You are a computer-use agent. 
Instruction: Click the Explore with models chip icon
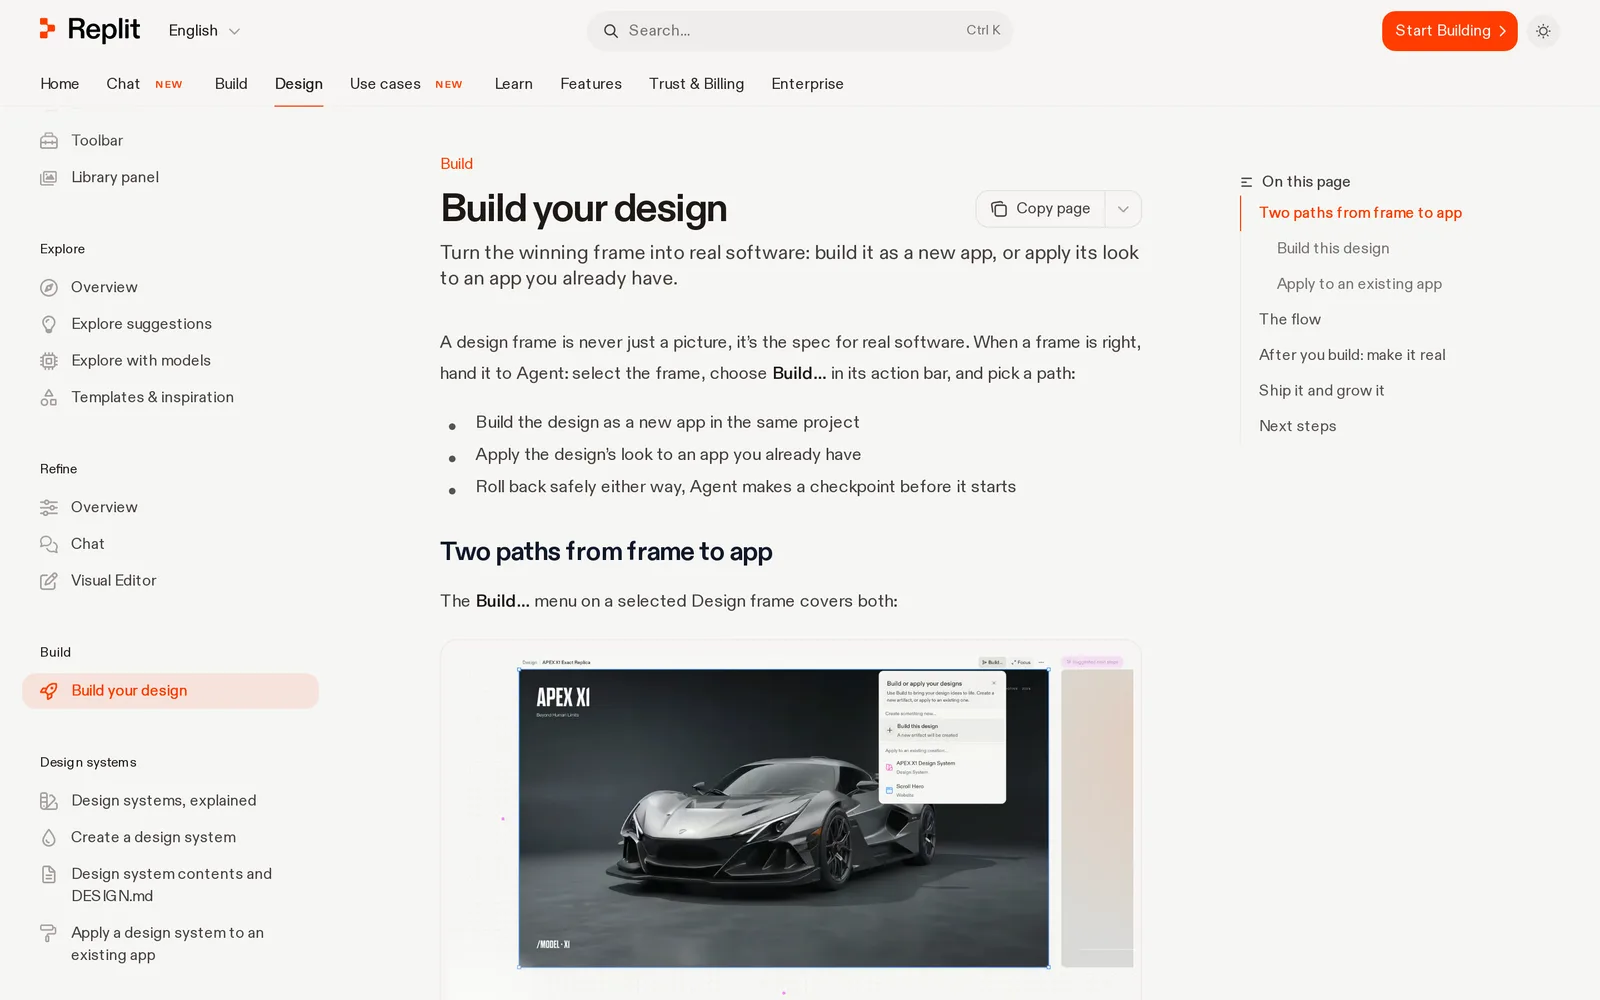point(49,361)
